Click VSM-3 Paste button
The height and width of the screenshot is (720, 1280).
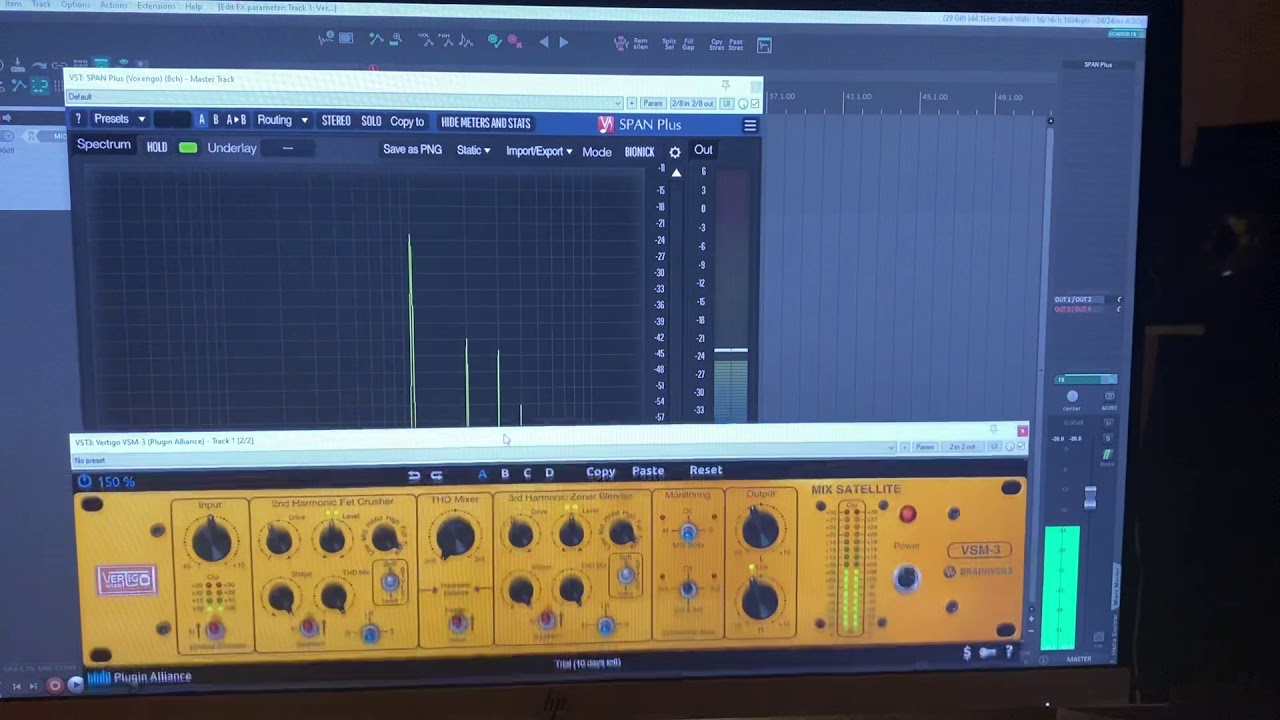pos(648,471)
